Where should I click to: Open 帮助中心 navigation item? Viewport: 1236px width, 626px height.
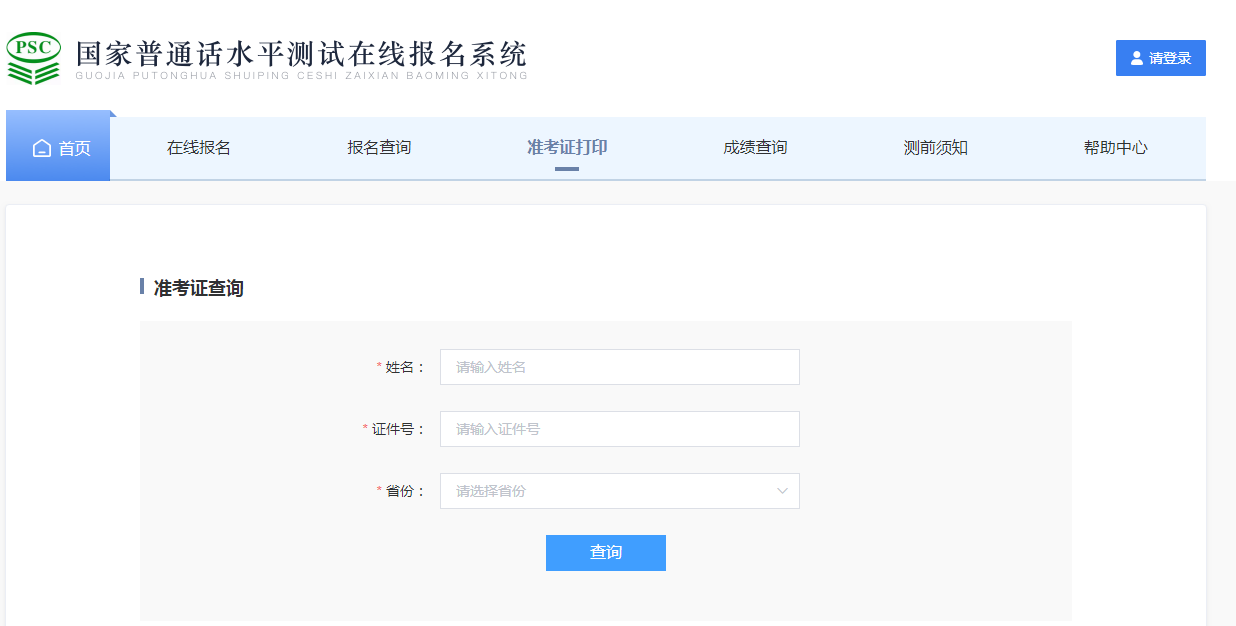pyautogui.click(x=1115, y=148)
